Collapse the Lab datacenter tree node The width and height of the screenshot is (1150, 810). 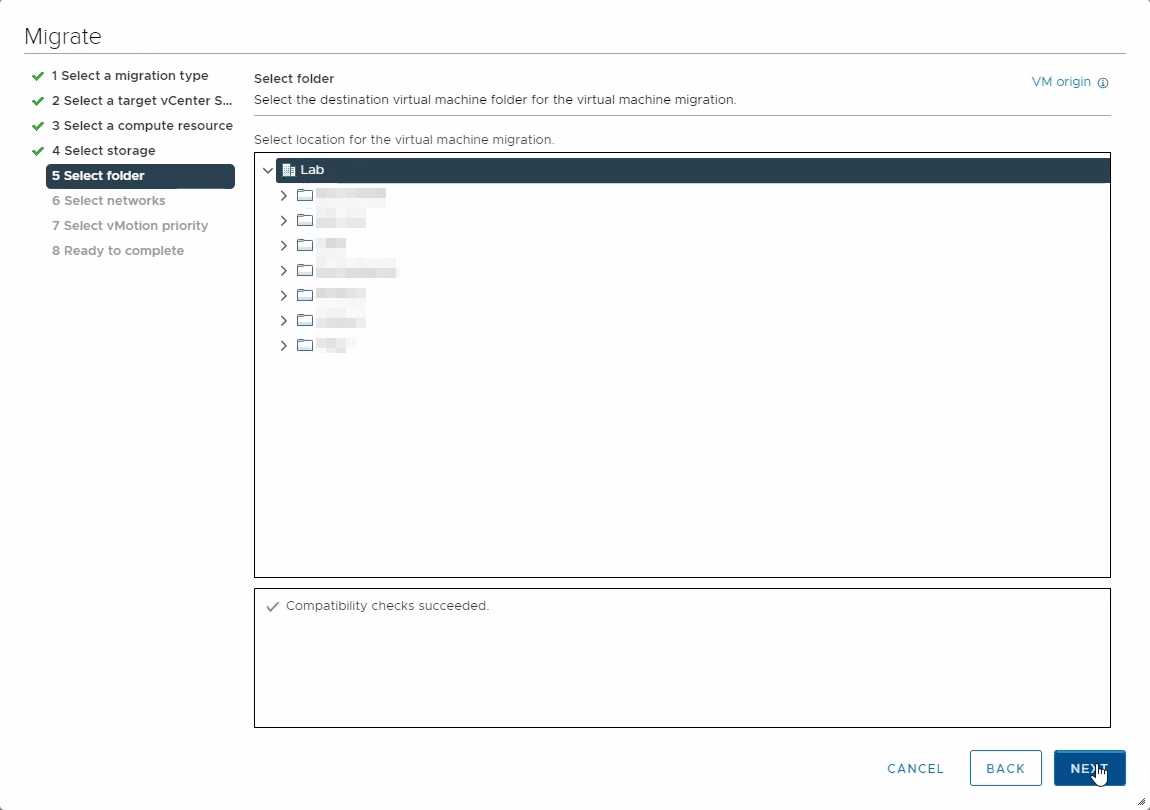[267, 170]
